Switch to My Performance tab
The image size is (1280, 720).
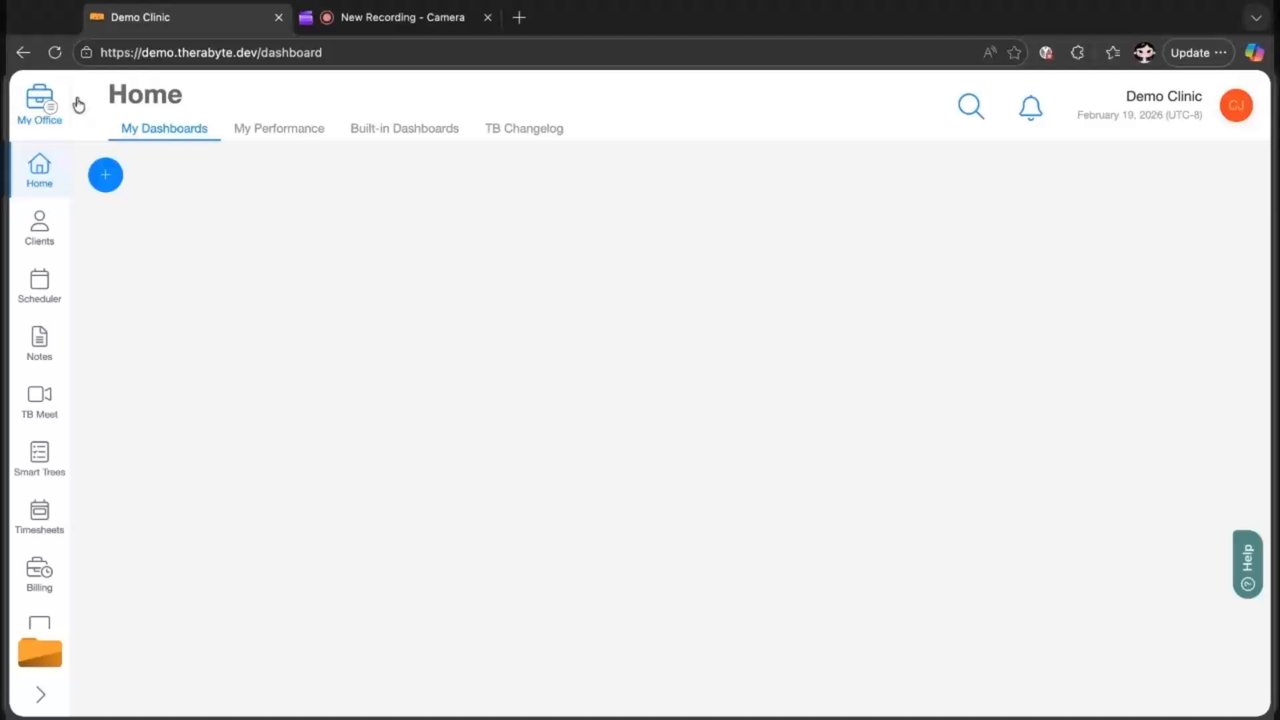(x=279, y=128)
